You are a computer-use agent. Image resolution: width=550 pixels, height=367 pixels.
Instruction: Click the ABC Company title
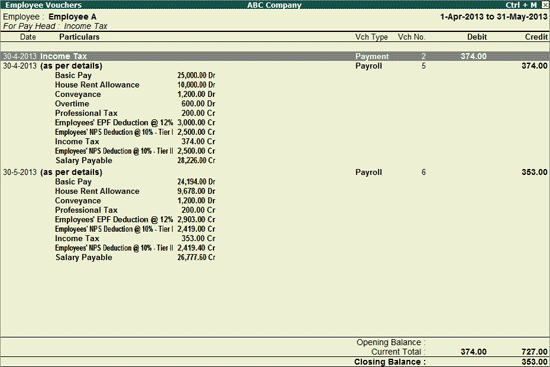(274, 5)
